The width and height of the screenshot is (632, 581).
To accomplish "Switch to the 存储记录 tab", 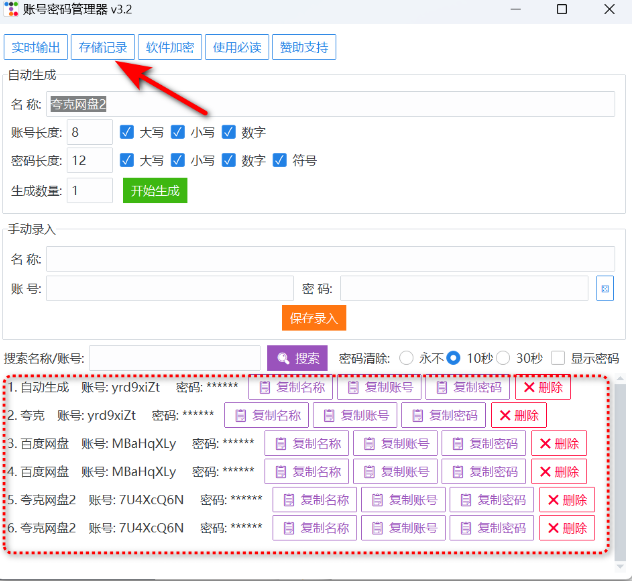I will (x=103, y=47).
